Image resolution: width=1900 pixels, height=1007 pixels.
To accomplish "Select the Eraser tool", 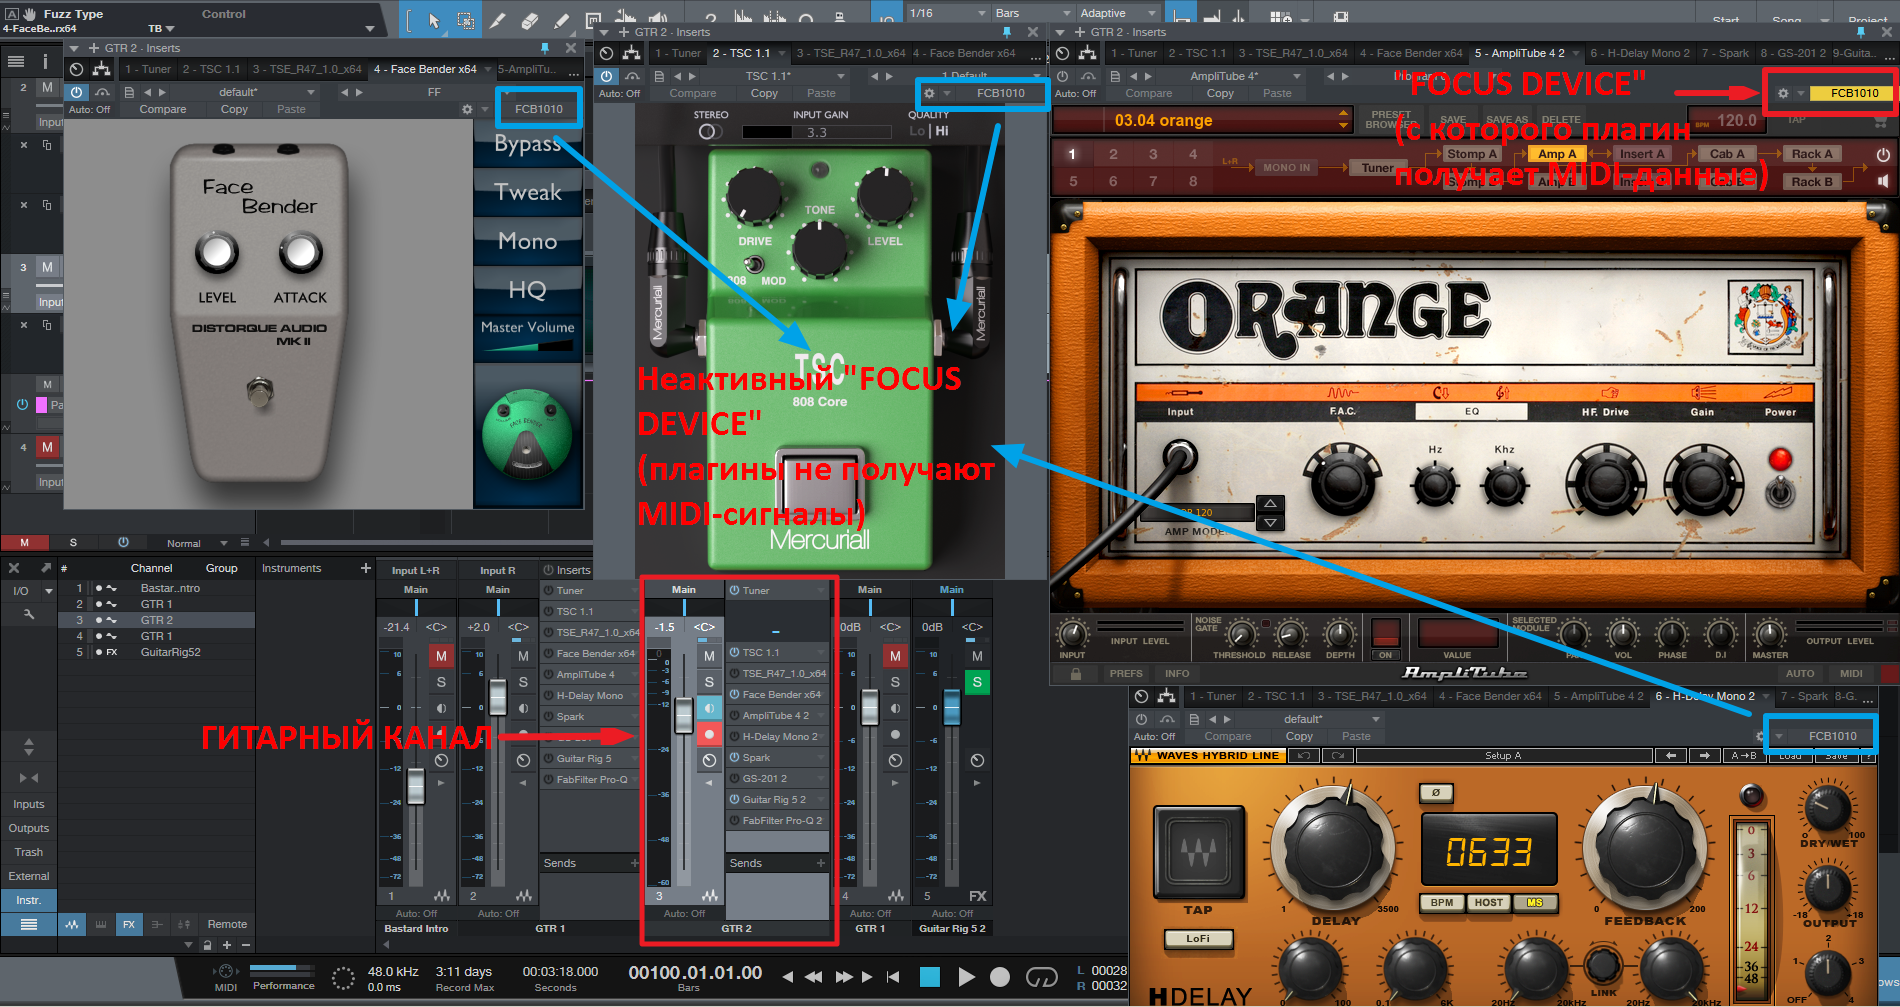I will click(x=530, y=21).
